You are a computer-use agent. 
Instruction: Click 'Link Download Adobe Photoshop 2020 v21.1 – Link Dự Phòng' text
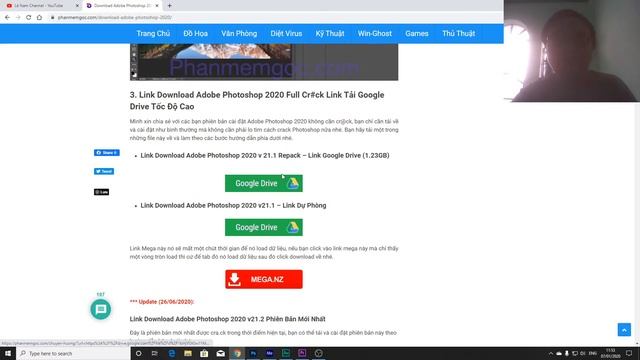[233, 205]
